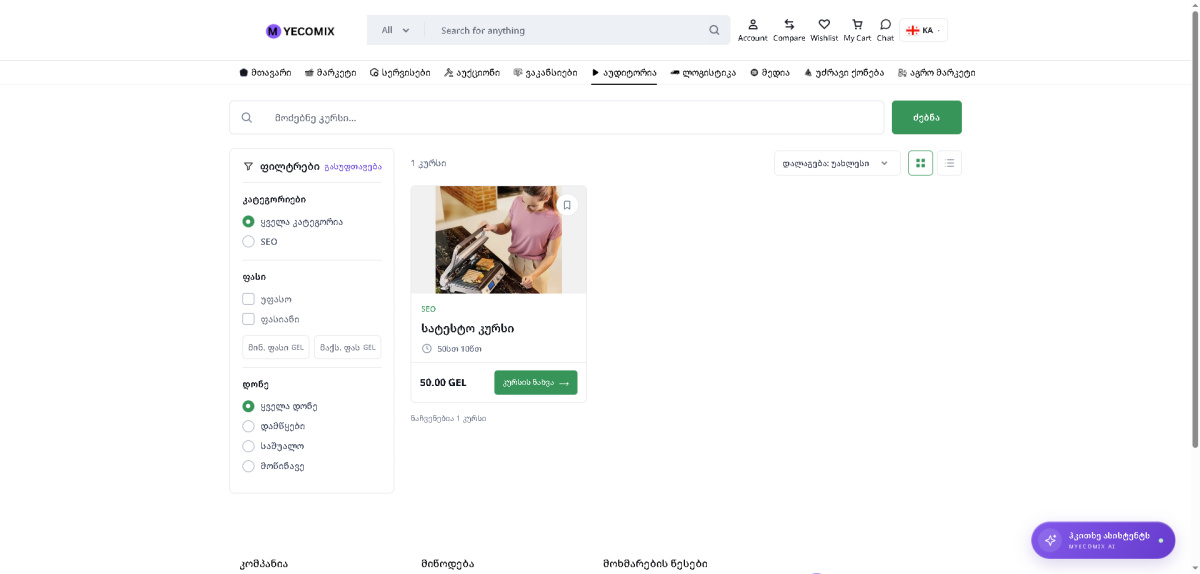Screen dimensions: 1200x574
Task: Open the All category dropdown
Action: [x=396, y=30]
